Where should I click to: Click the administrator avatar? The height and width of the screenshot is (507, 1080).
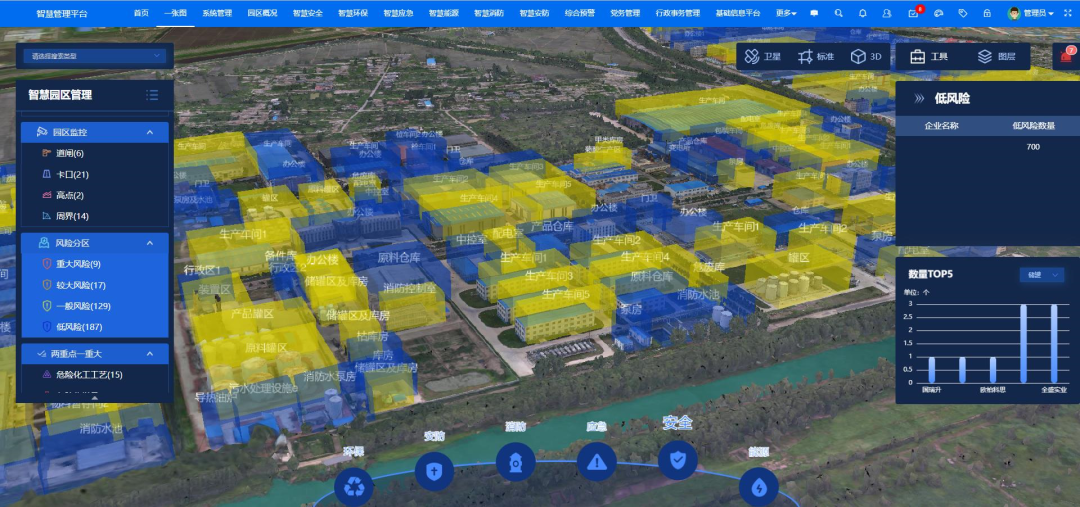(1014, 13)
